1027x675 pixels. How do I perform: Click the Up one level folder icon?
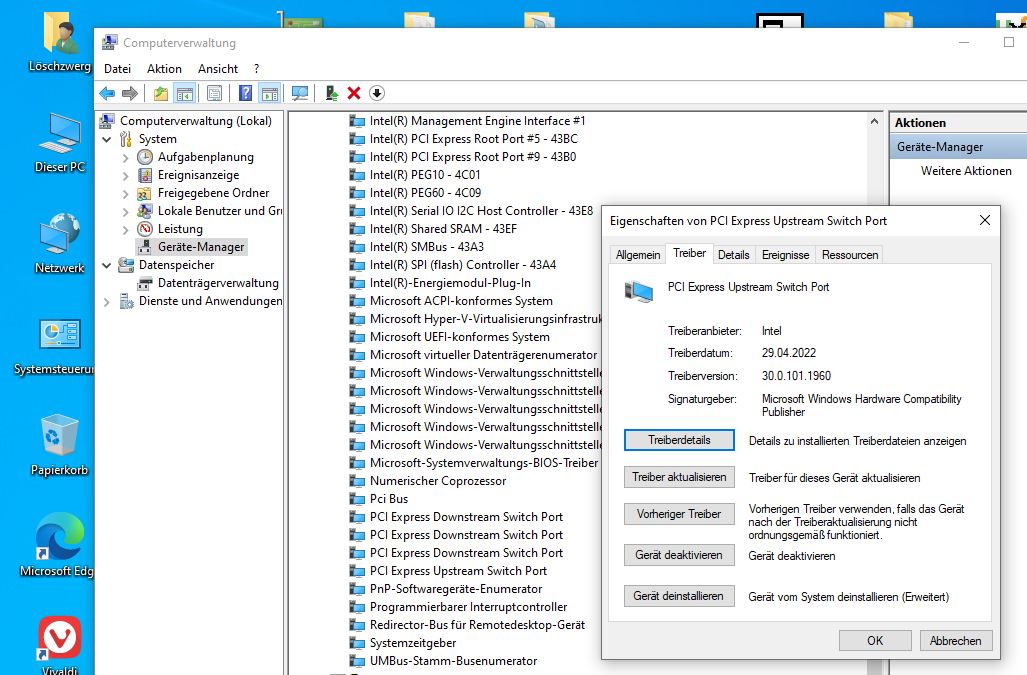[160, 94]
